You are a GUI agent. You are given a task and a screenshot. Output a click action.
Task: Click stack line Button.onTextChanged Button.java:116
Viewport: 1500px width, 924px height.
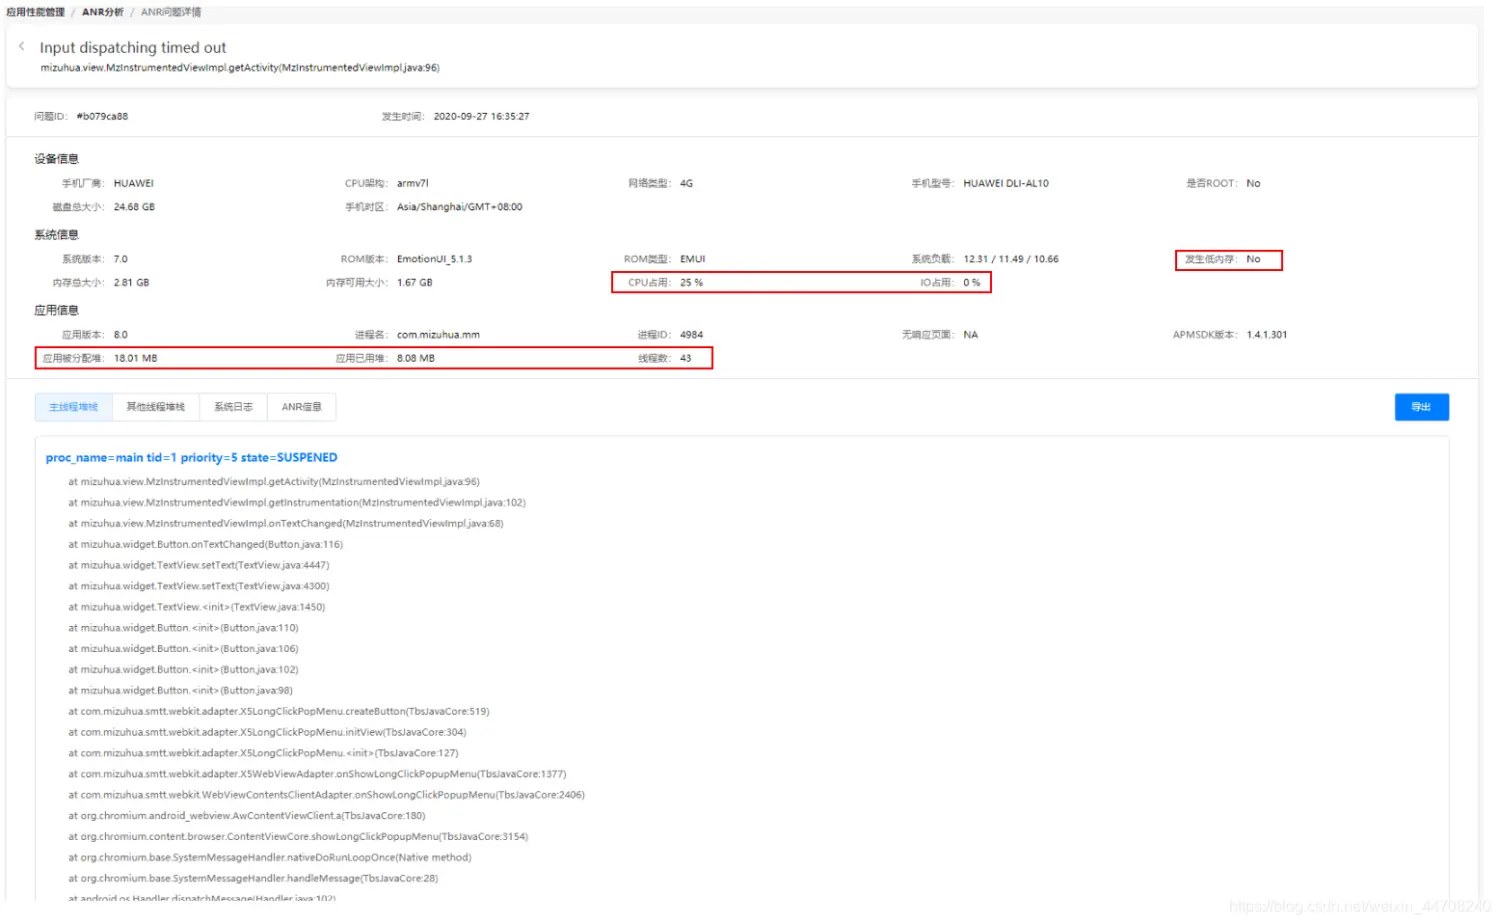(x=205, y=545)
